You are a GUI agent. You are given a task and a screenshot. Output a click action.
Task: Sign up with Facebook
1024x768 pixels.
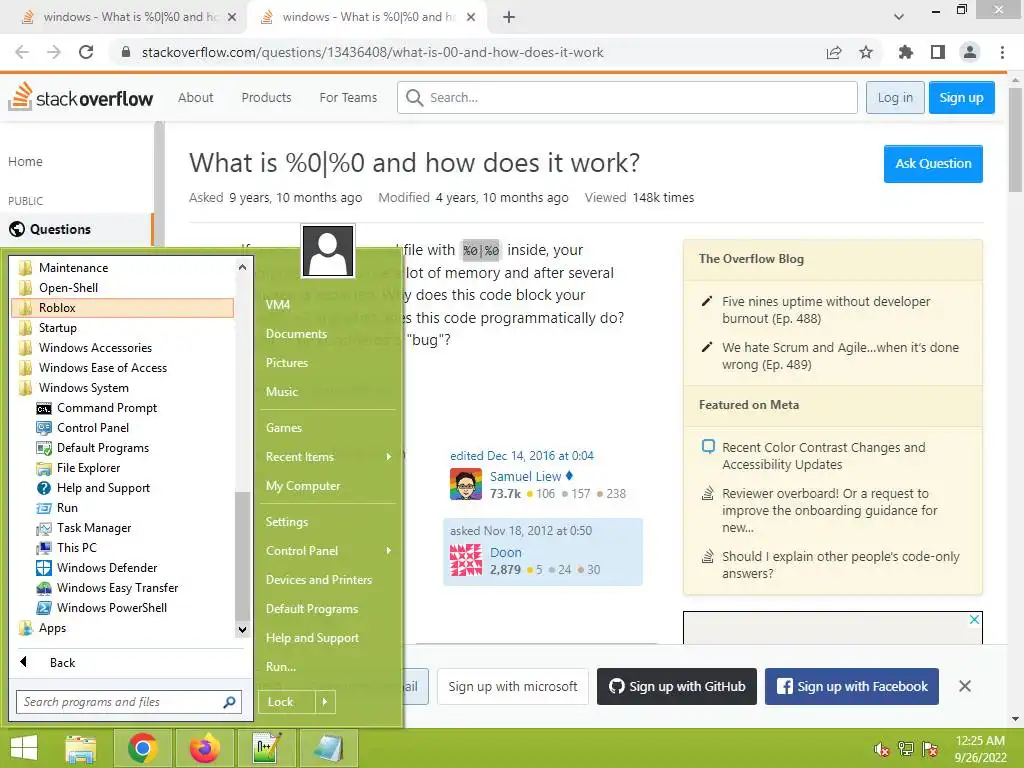(852, 686)
